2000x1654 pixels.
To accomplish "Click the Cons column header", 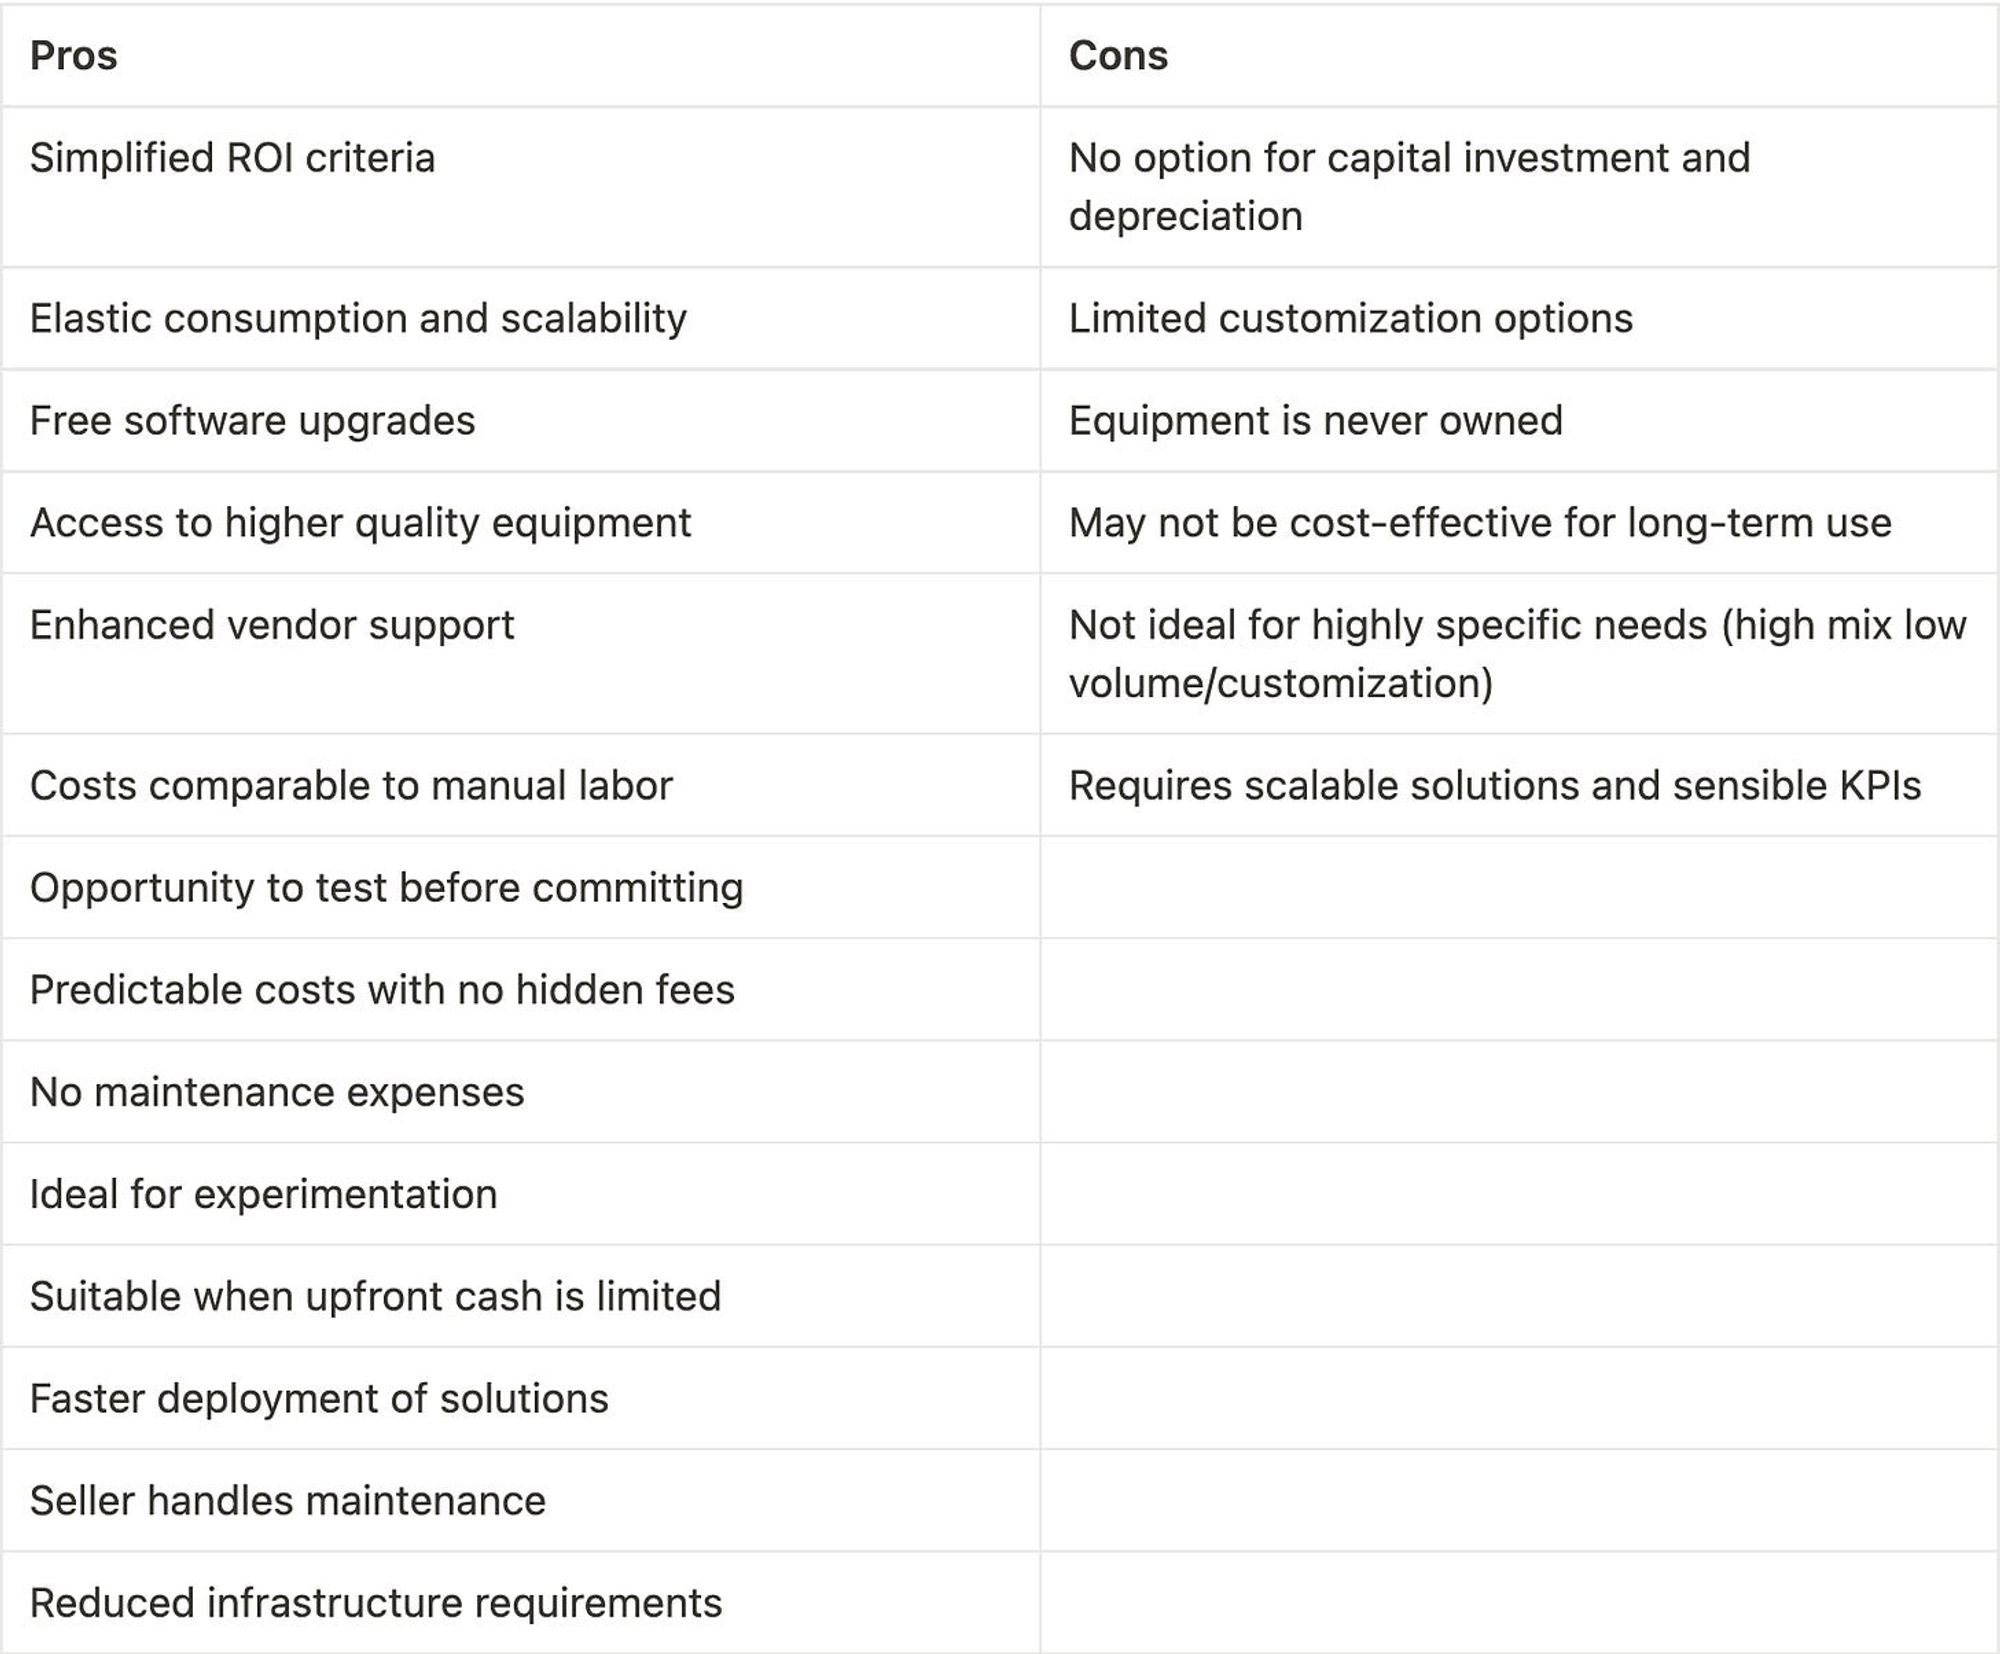I will click(1118, 56).
